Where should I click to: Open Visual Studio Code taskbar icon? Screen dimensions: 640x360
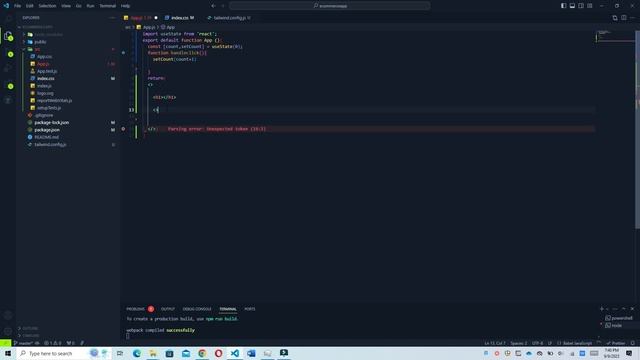click(235, 353)
